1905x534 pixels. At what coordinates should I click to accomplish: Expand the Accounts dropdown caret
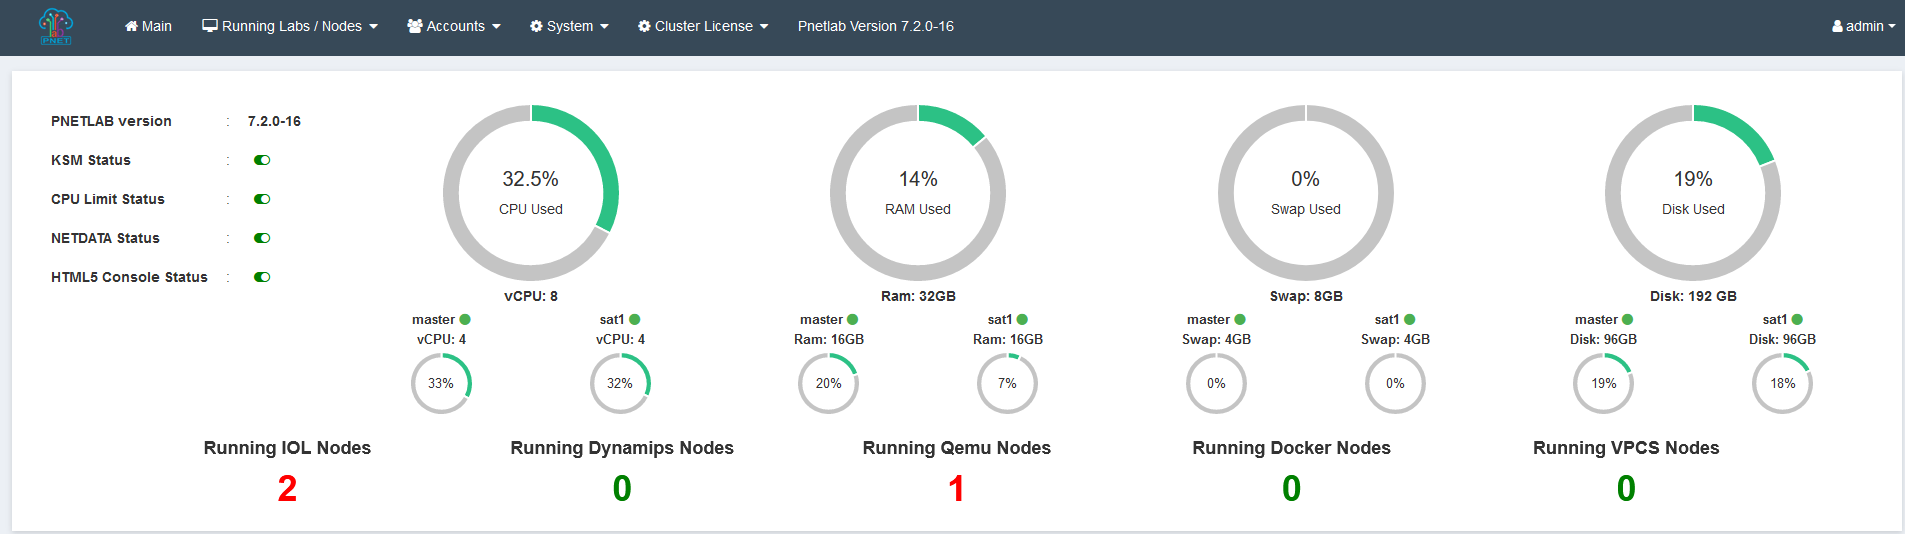click(x=496, y=27)
